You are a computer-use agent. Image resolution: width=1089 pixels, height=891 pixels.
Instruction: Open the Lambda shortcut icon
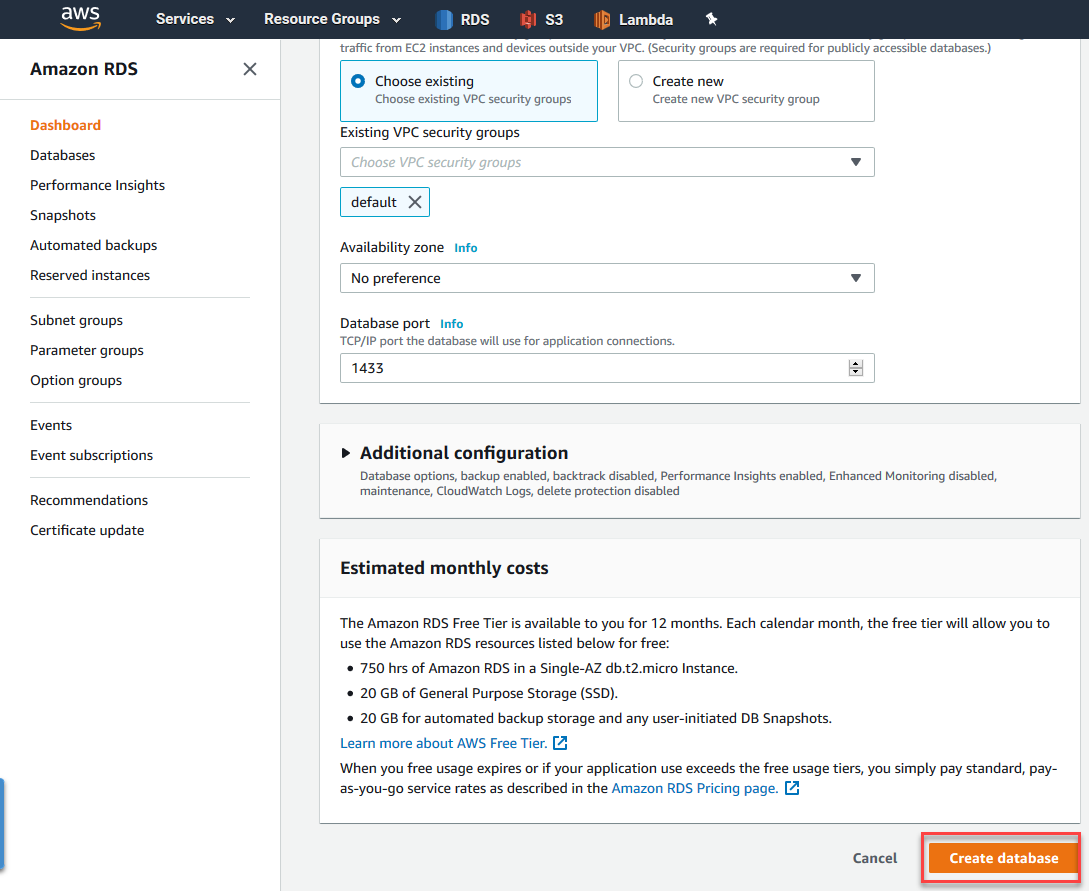pos(602,19)
